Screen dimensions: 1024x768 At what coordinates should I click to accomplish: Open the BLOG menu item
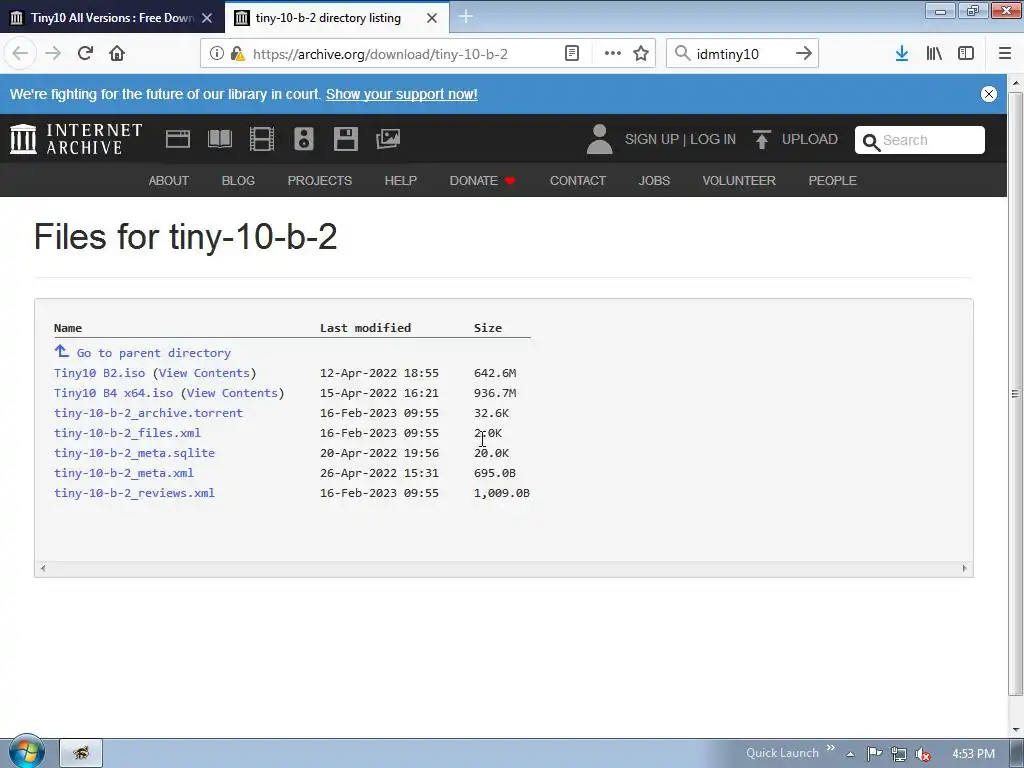[x=238, y=181]
